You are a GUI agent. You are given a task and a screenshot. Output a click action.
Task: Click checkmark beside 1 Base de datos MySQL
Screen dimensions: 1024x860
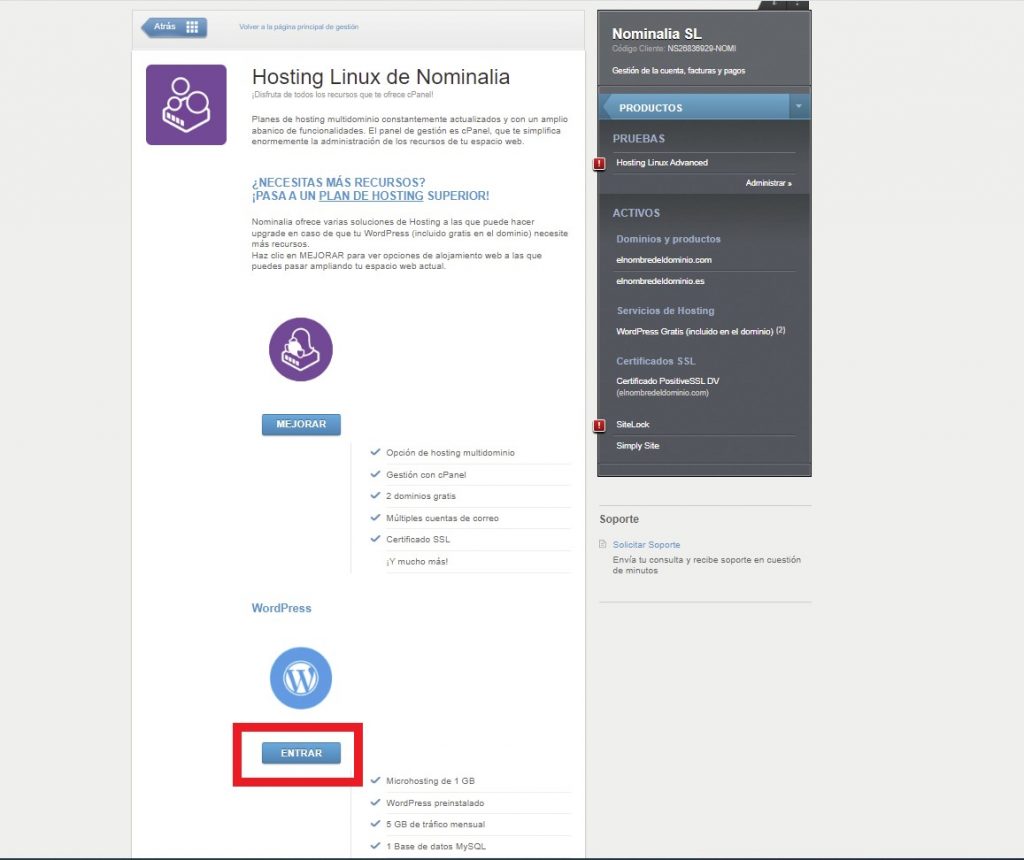[375, 846]
